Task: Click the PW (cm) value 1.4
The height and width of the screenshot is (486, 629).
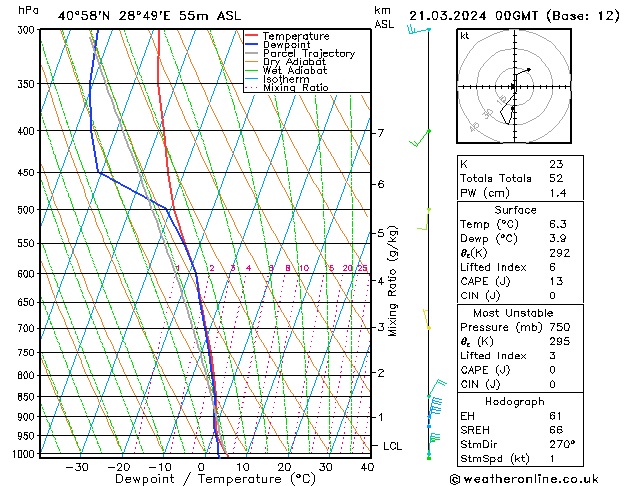Action: coord(558,193)
